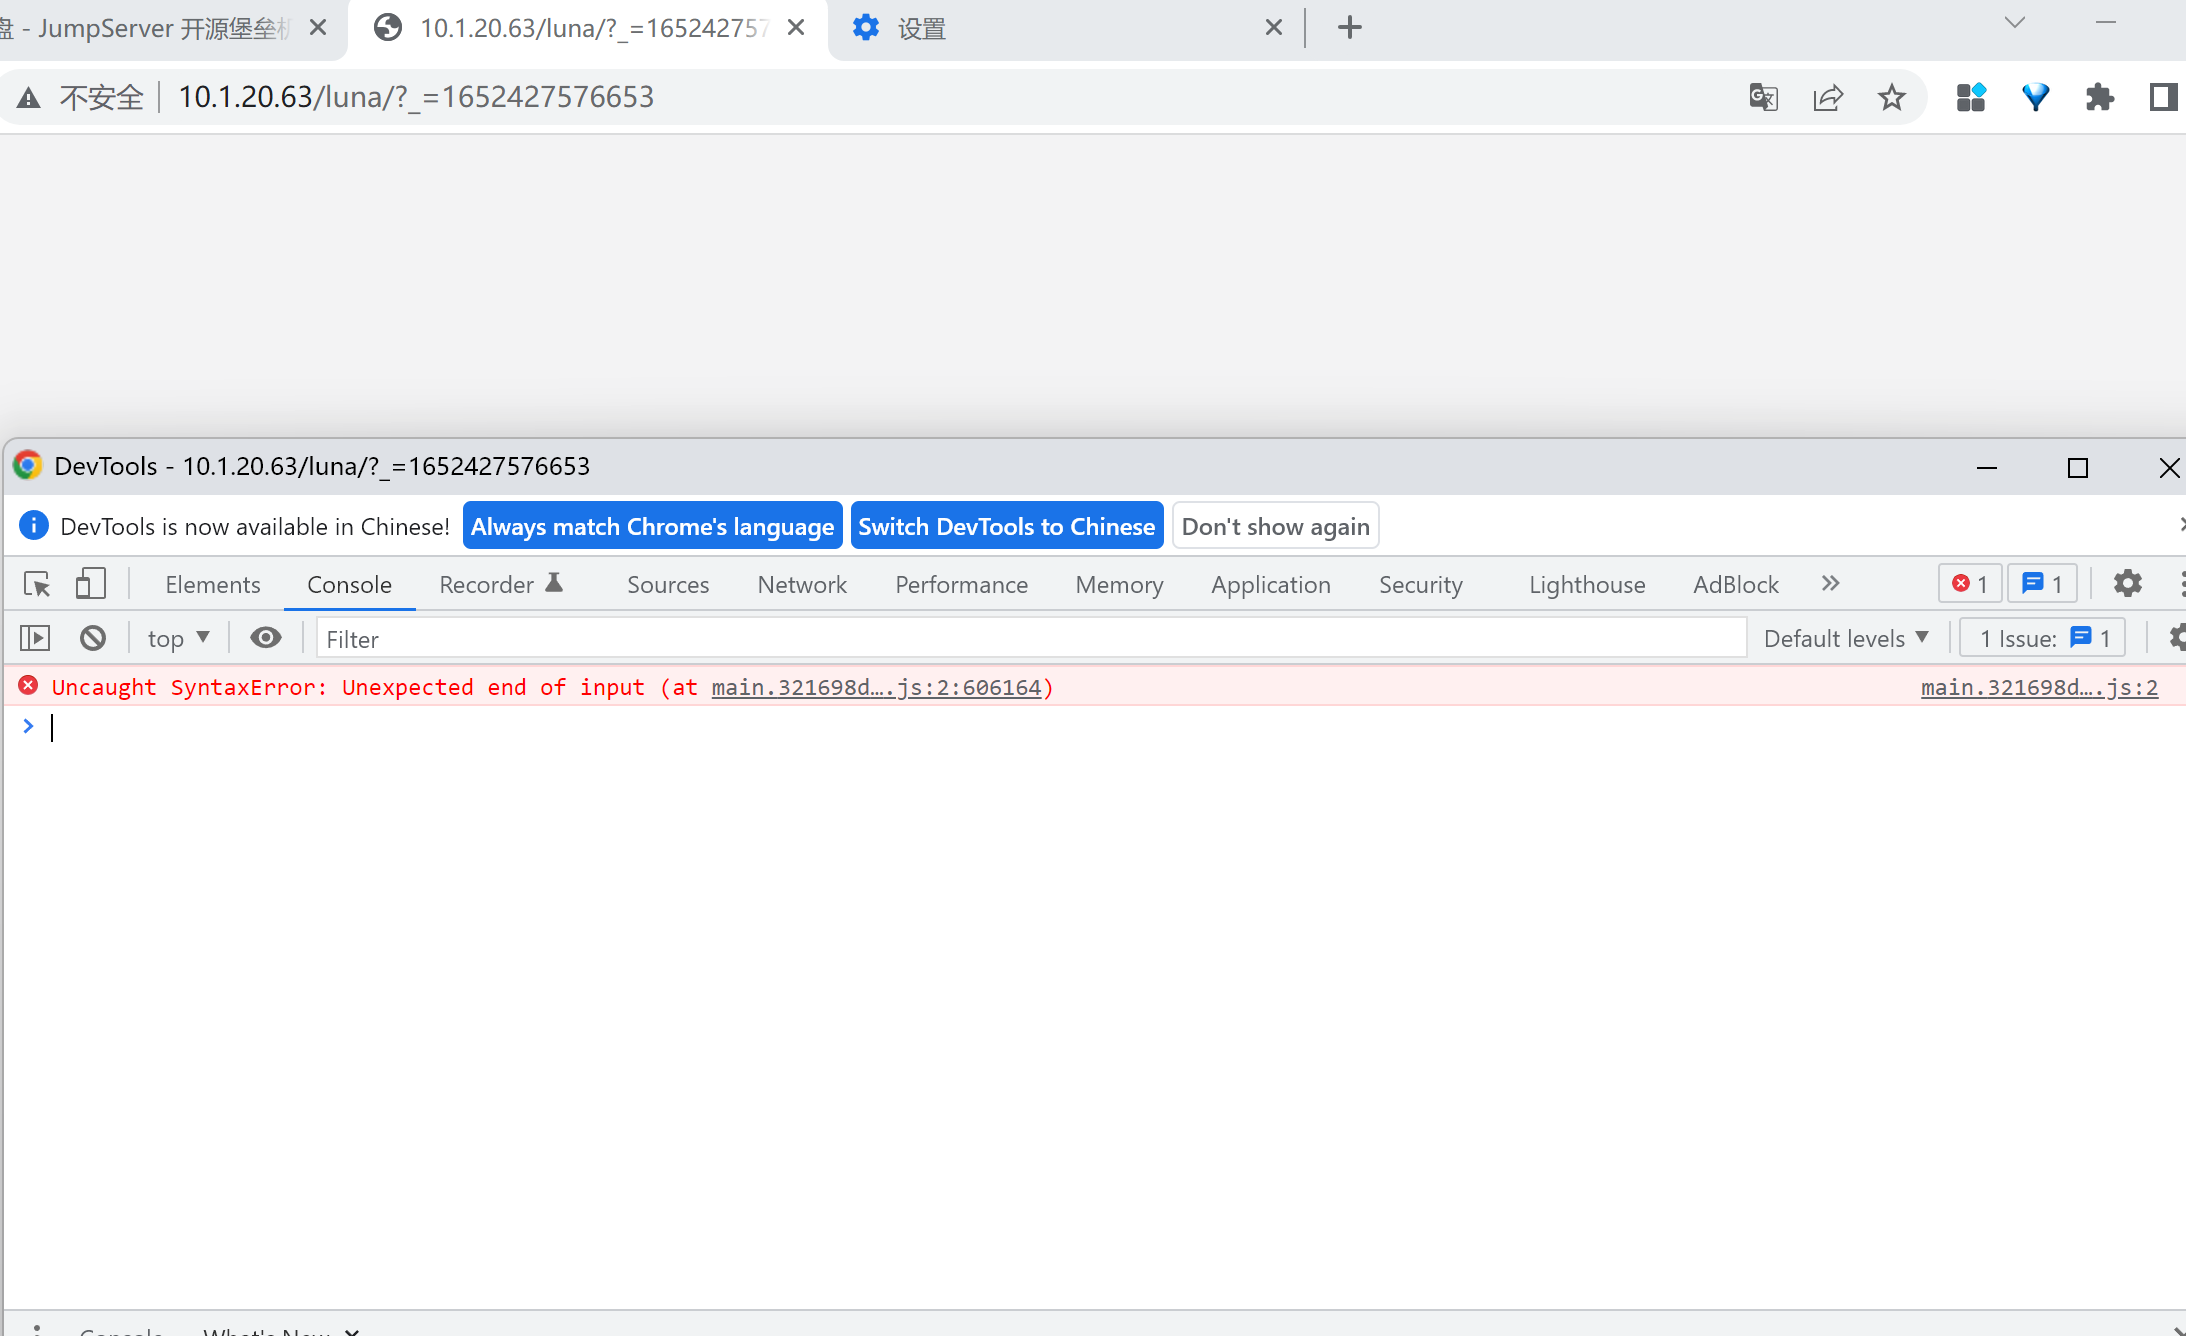Select the inspect element tool
This screenshot has width=2186, height=1336.
(x=36, y=584)
